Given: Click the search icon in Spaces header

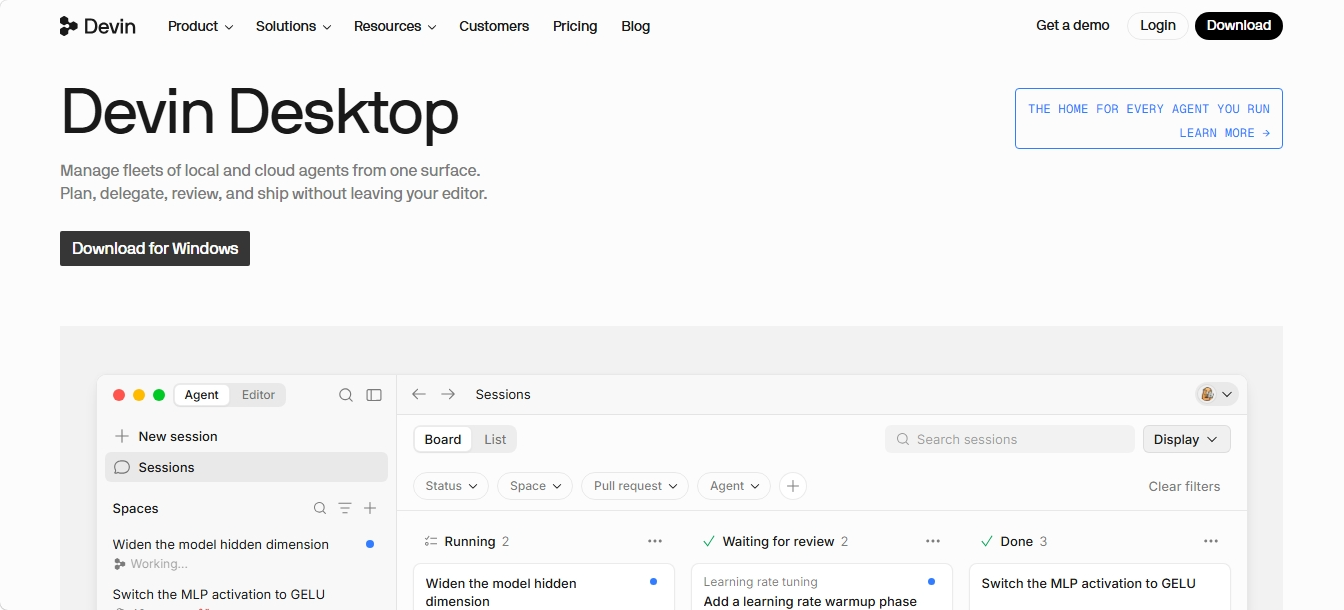Looking at the screenshot, I should [x=320, y=508].
